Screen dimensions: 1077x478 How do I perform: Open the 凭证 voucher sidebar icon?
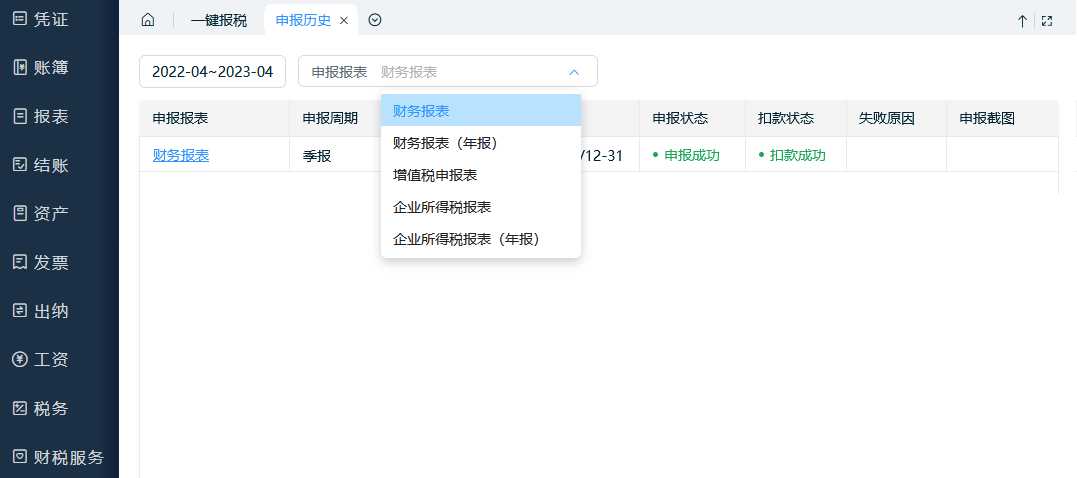[x=20, y=19]
